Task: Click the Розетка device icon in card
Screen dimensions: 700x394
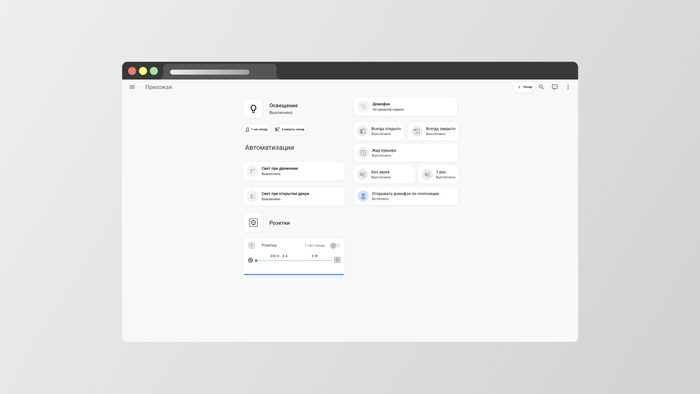Action: tap(252, 245)
